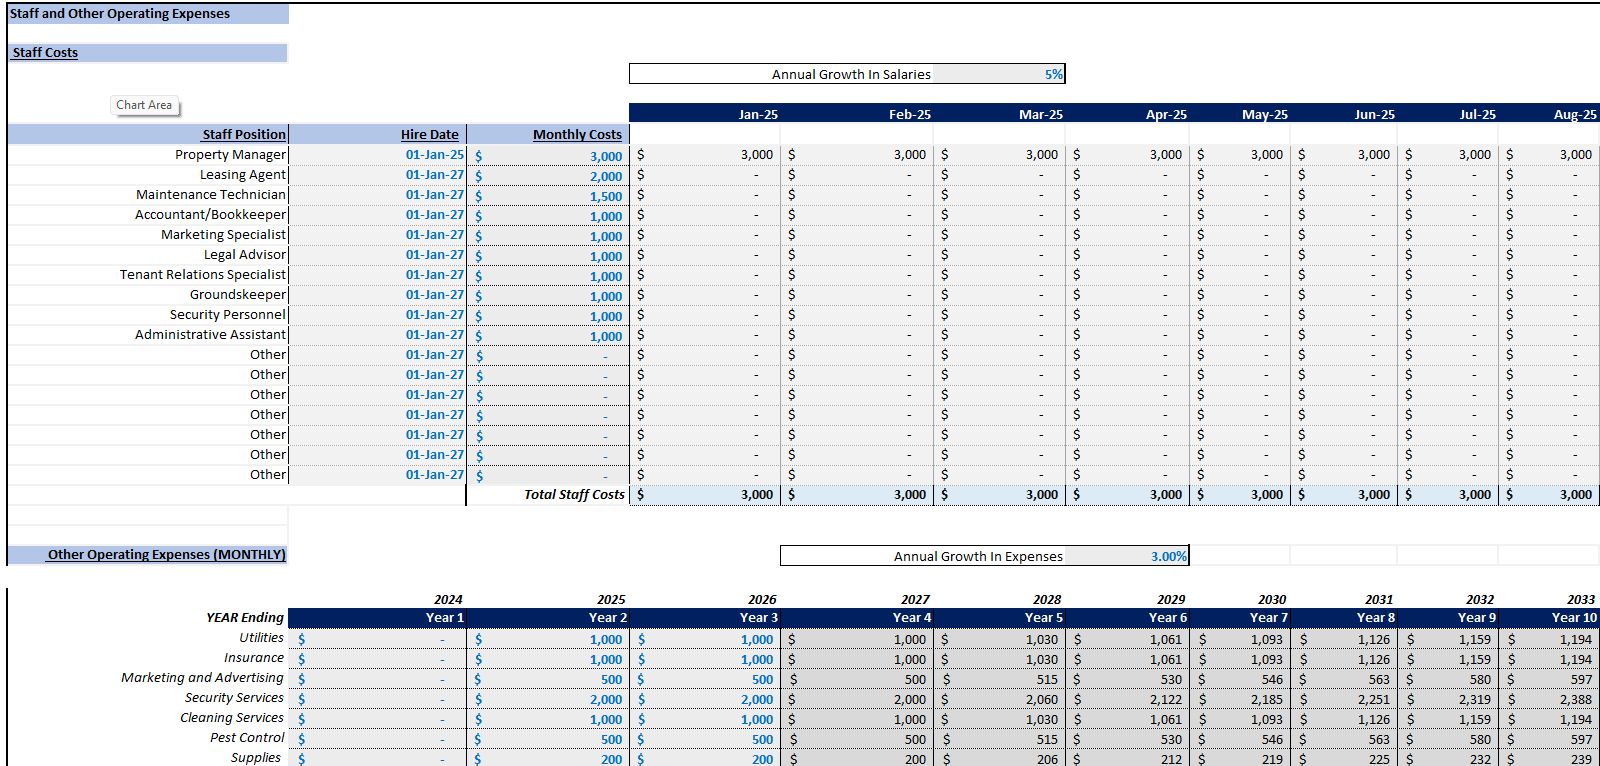Click the Staff Costs section heading
The width and height of the screenshot is (1600, 766).
(45, 53)
